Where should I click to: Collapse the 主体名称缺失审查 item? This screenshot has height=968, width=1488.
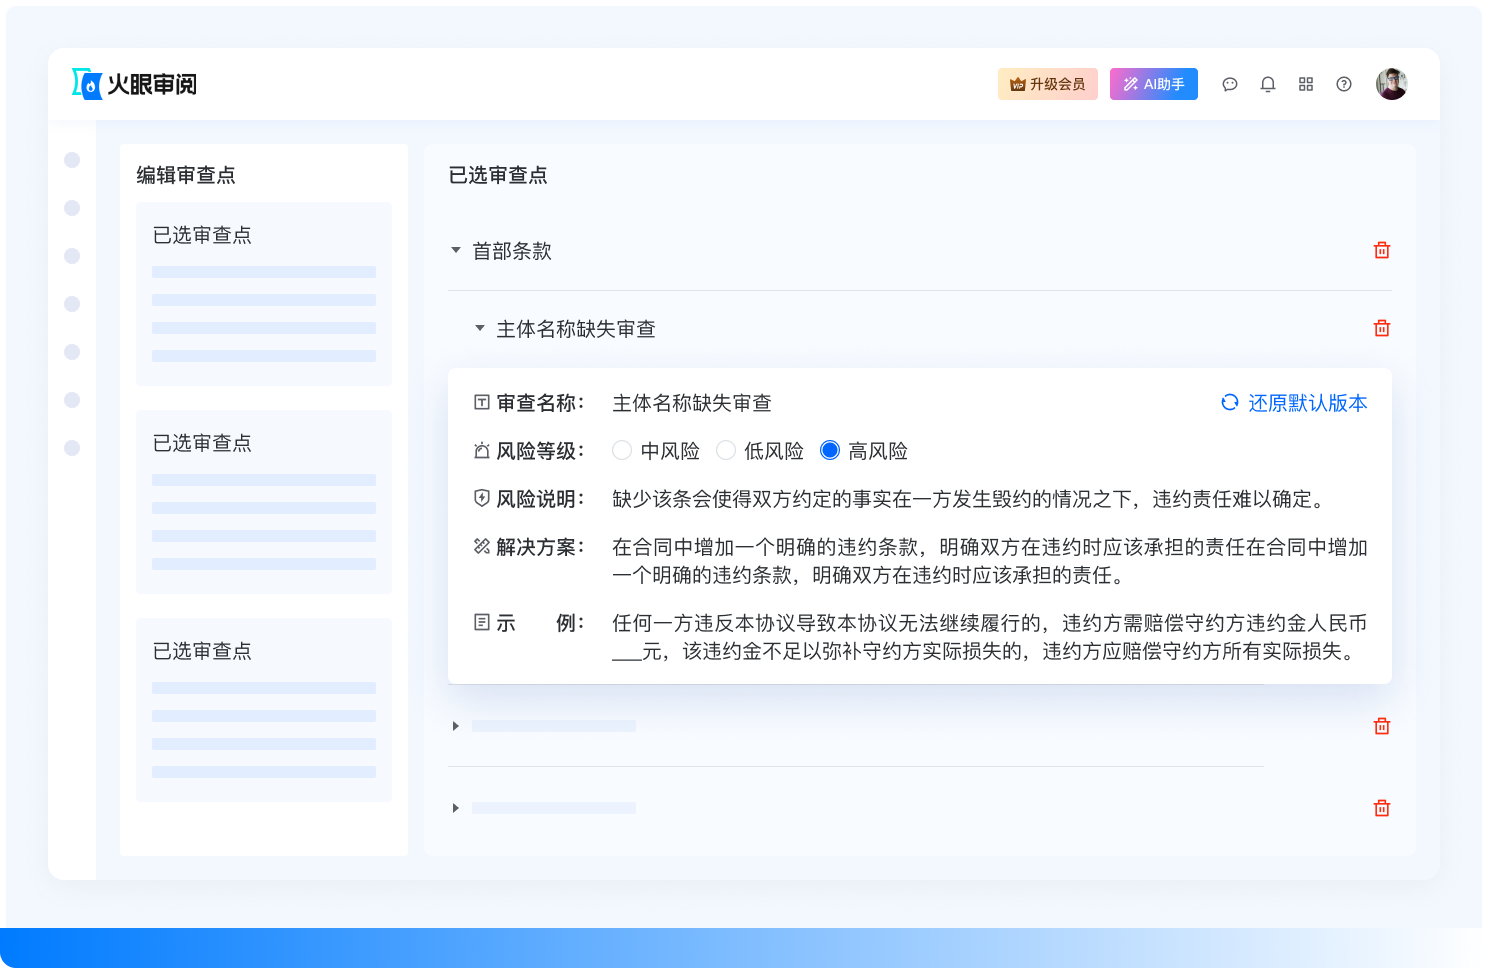tap(480, 328)
